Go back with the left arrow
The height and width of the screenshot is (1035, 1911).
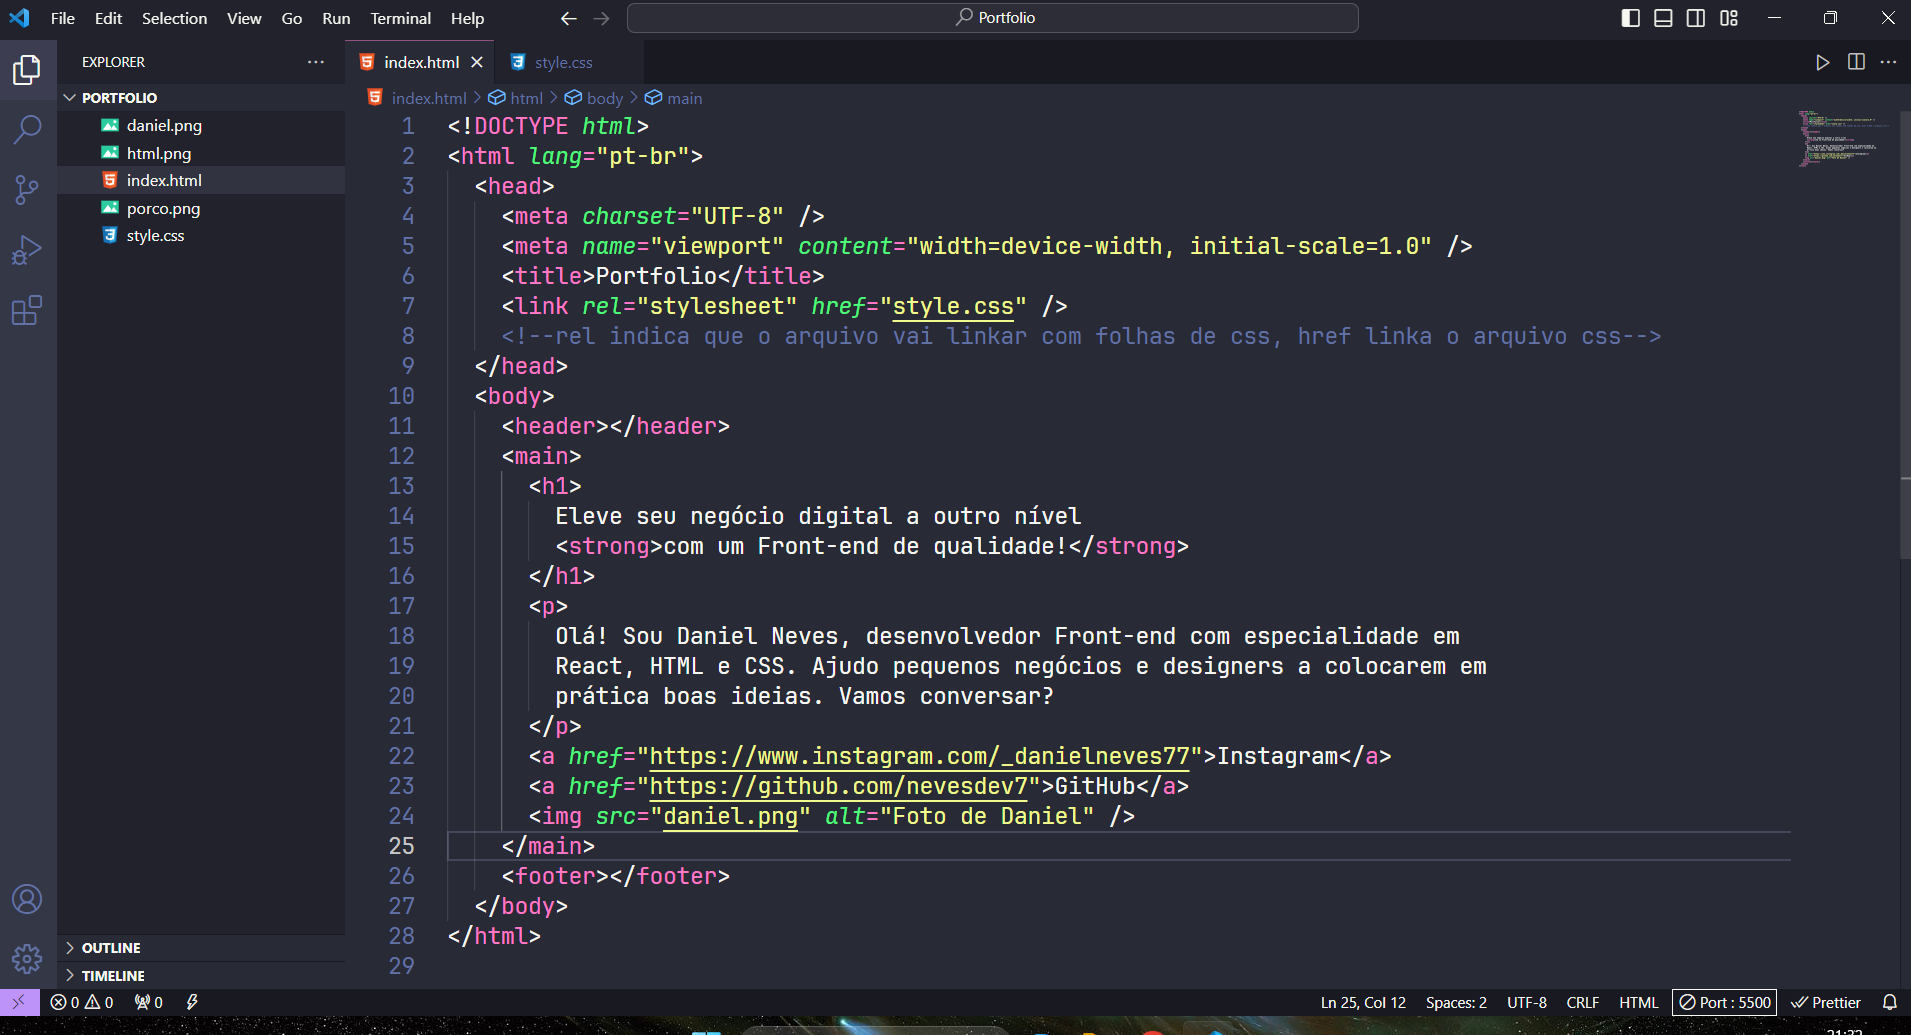[569, 18]
